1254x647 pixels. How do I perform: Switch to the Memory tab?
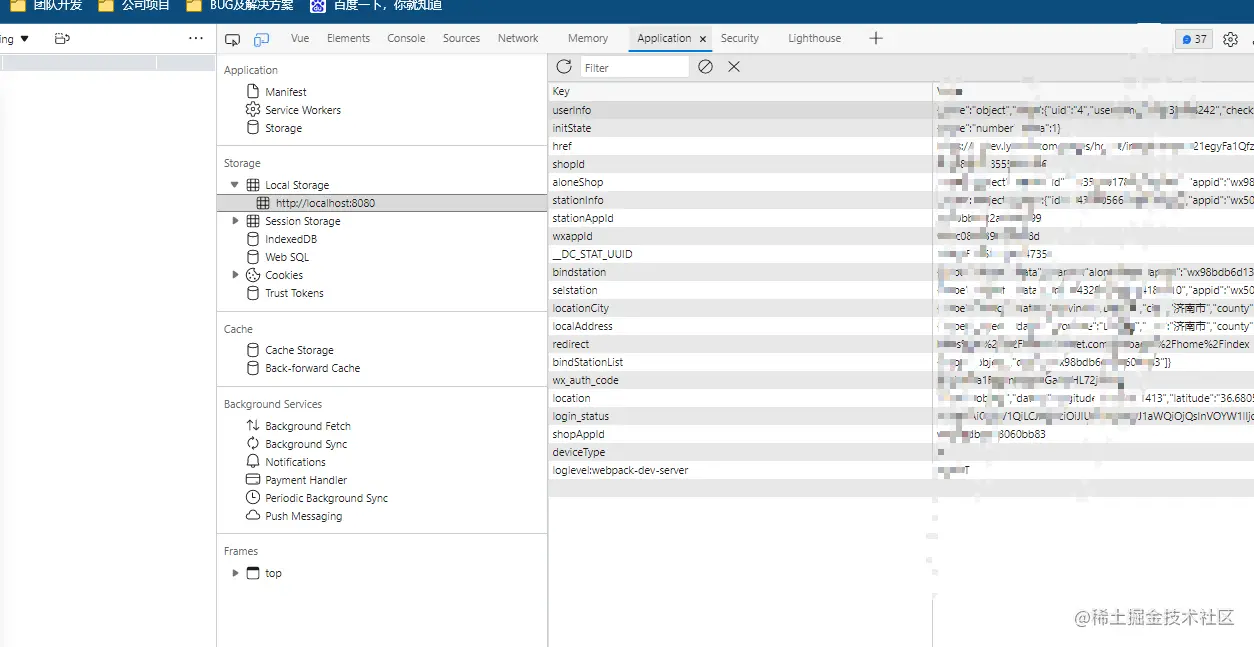588,38
